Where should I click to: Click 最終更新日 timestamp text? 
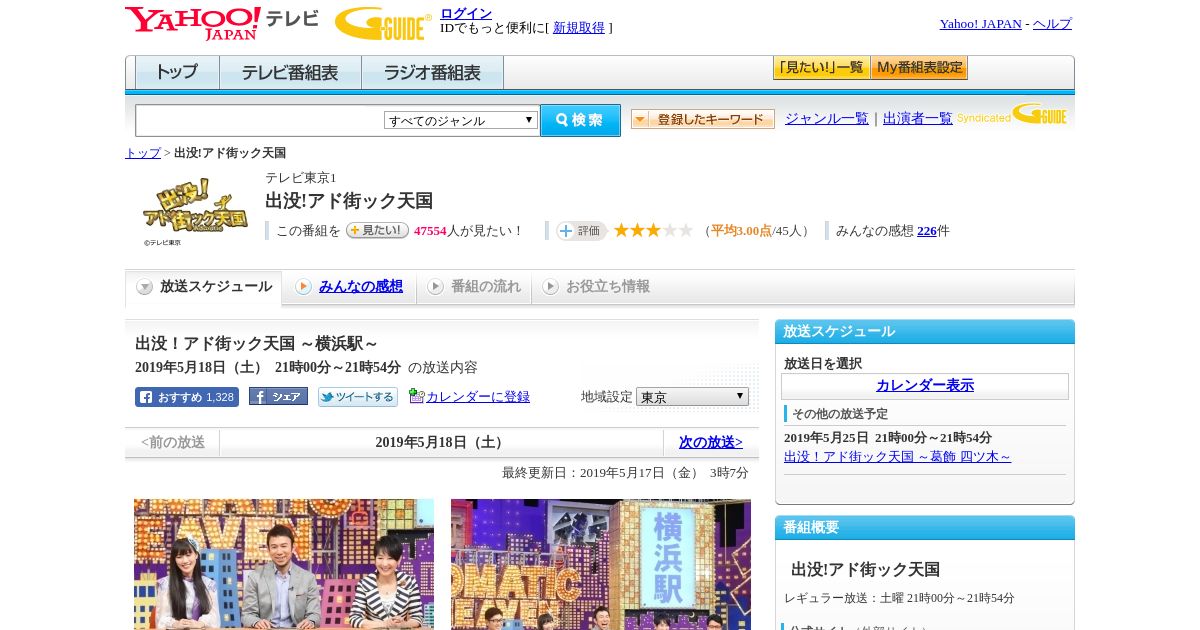pyautogui.click(x=625, y=473)
